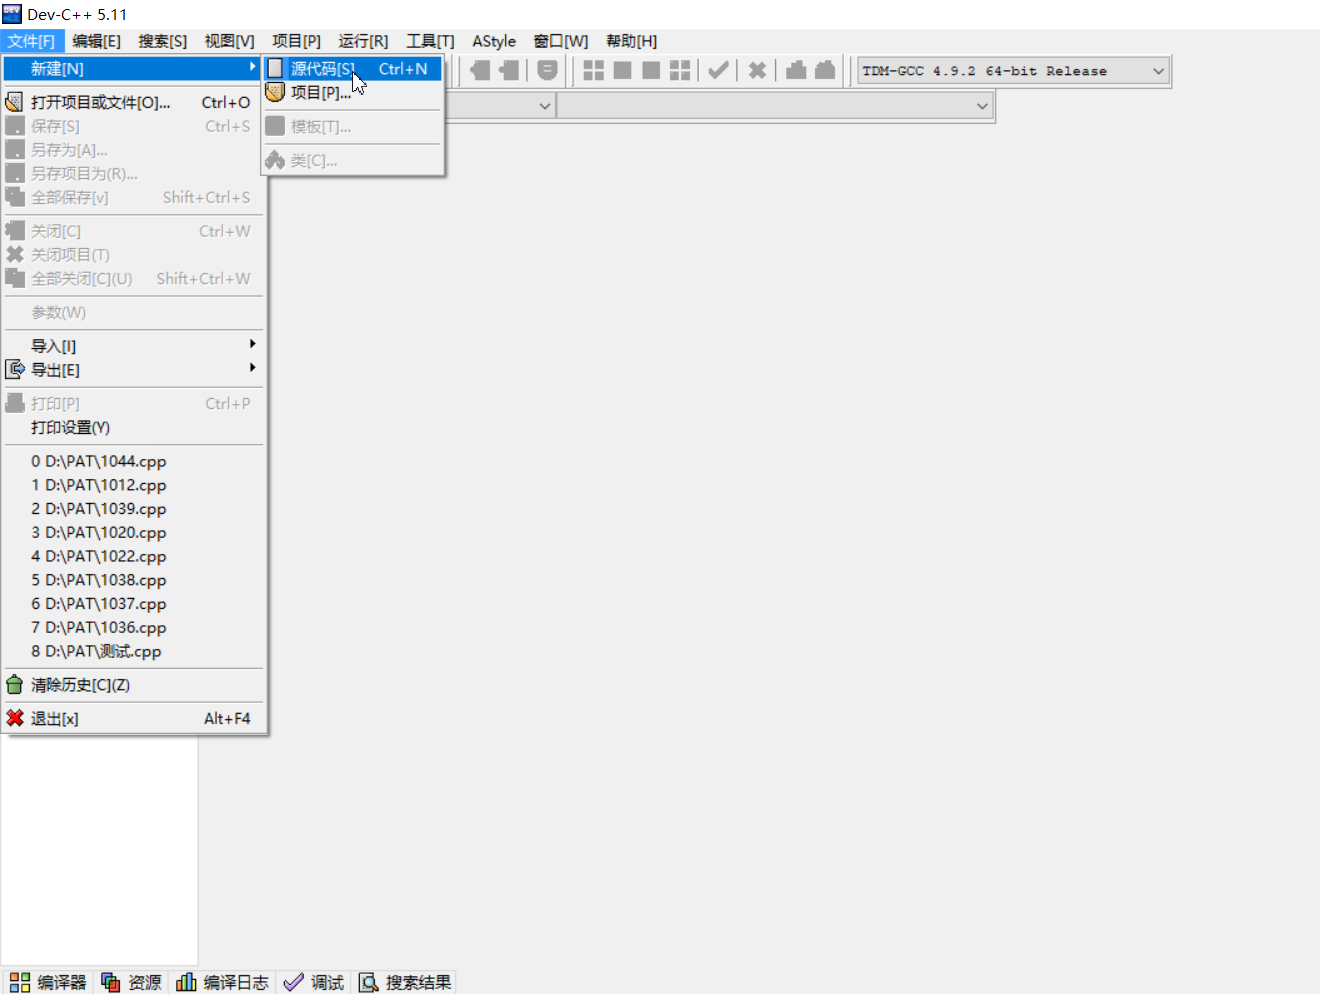
Task: Click the printer icon beside 打印[P]
Action: click(x=15, y=403)
